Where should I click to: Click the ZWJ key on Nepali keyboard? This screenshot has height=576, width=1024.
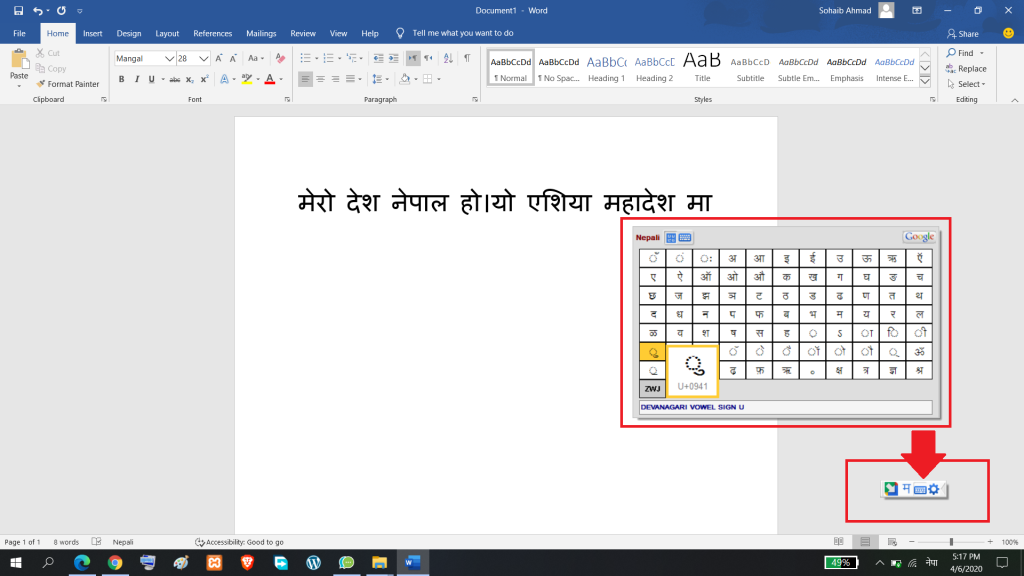[652, 389]
